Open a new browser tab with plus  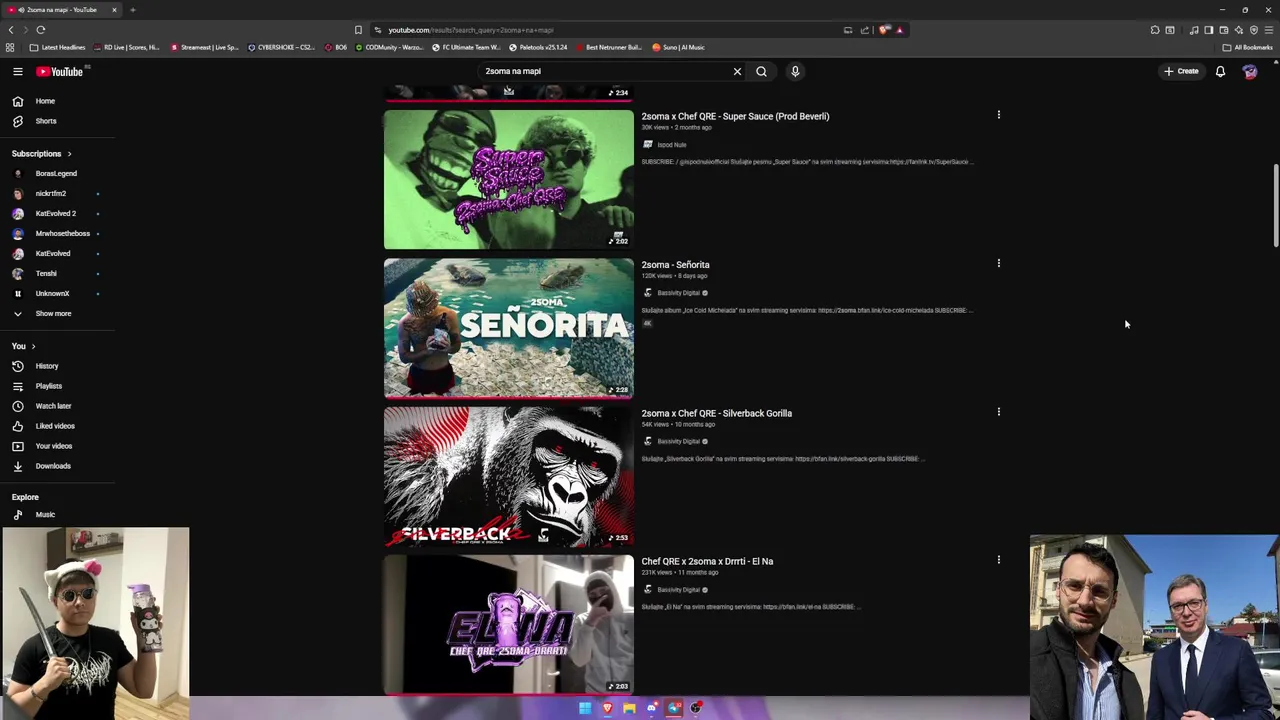pos(132,10)
